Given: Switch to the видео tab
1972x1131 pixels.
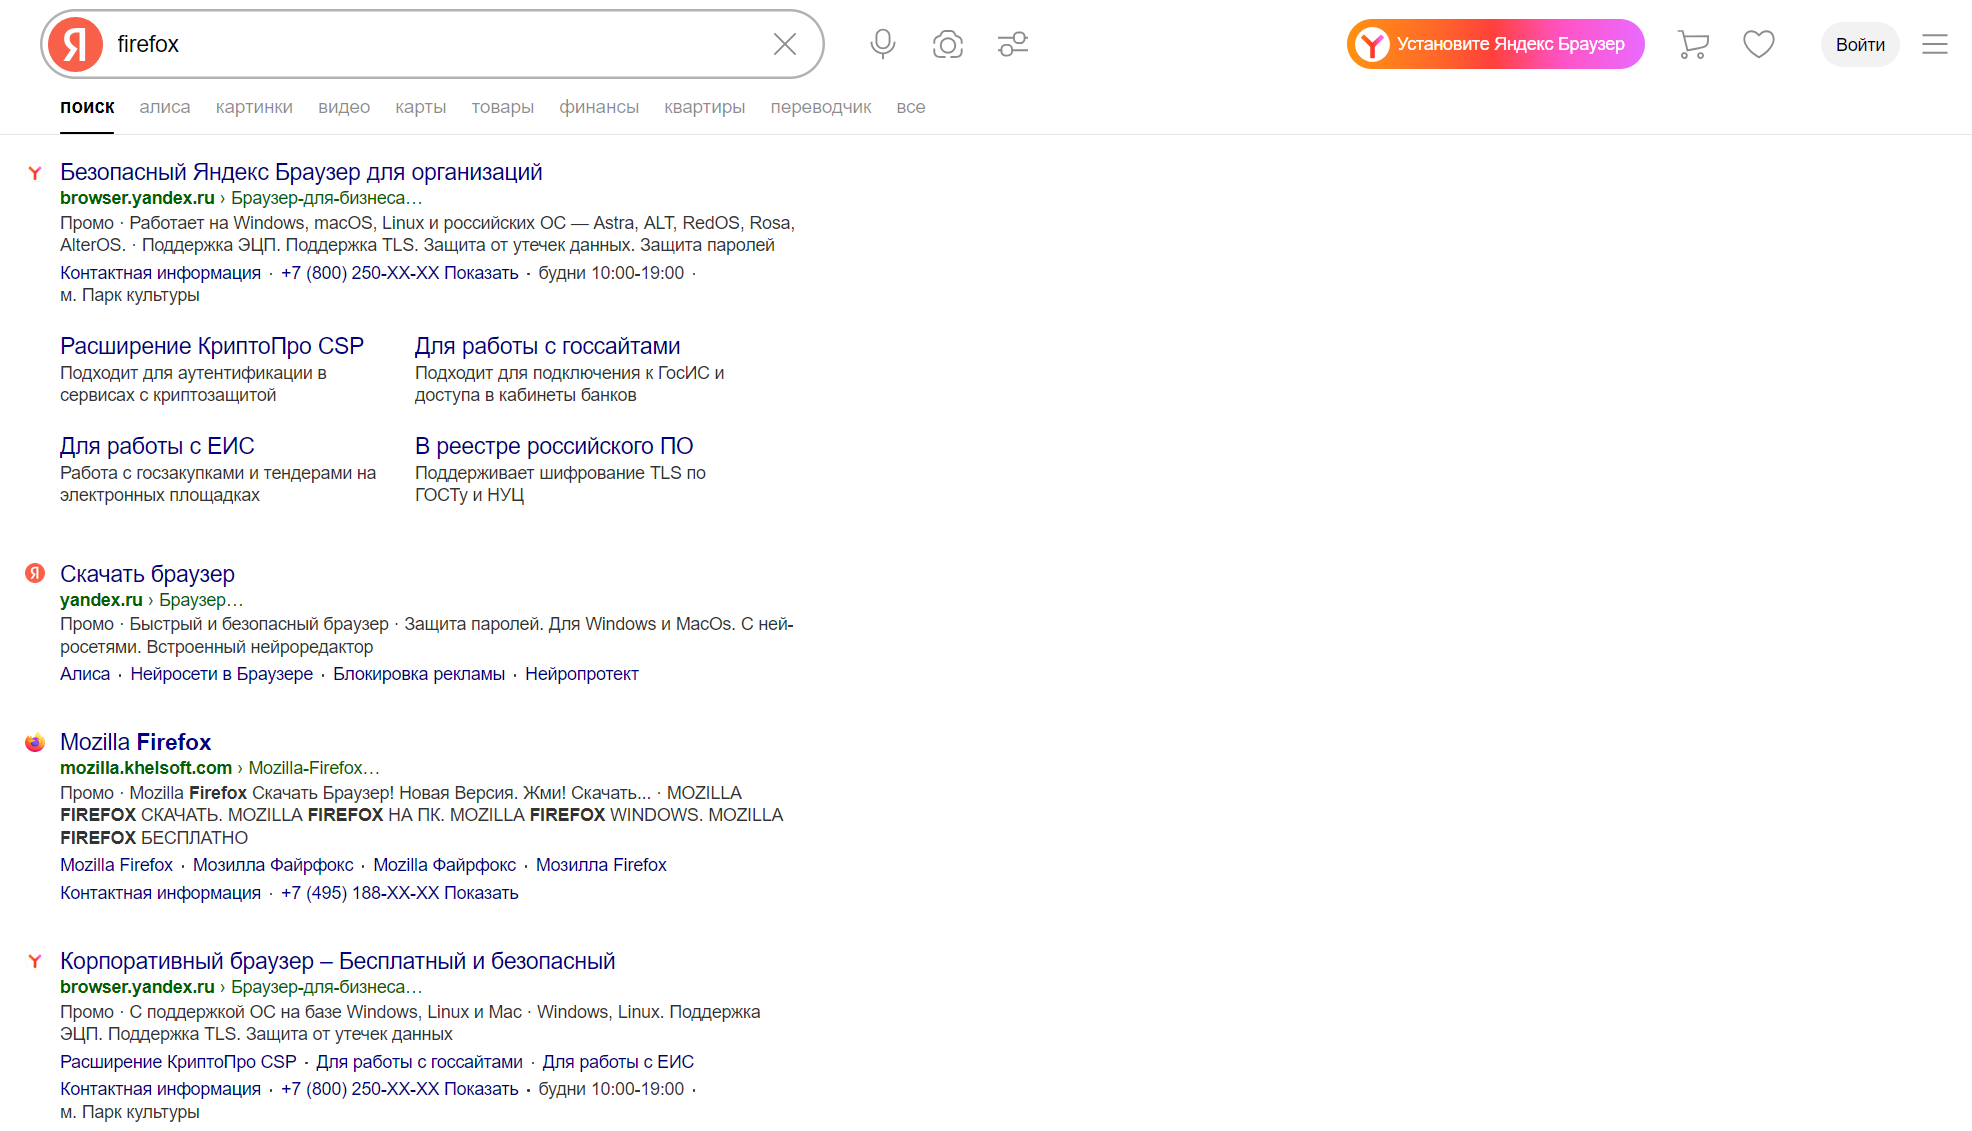Looking at the screenshot, I should (x=344, y=107).
